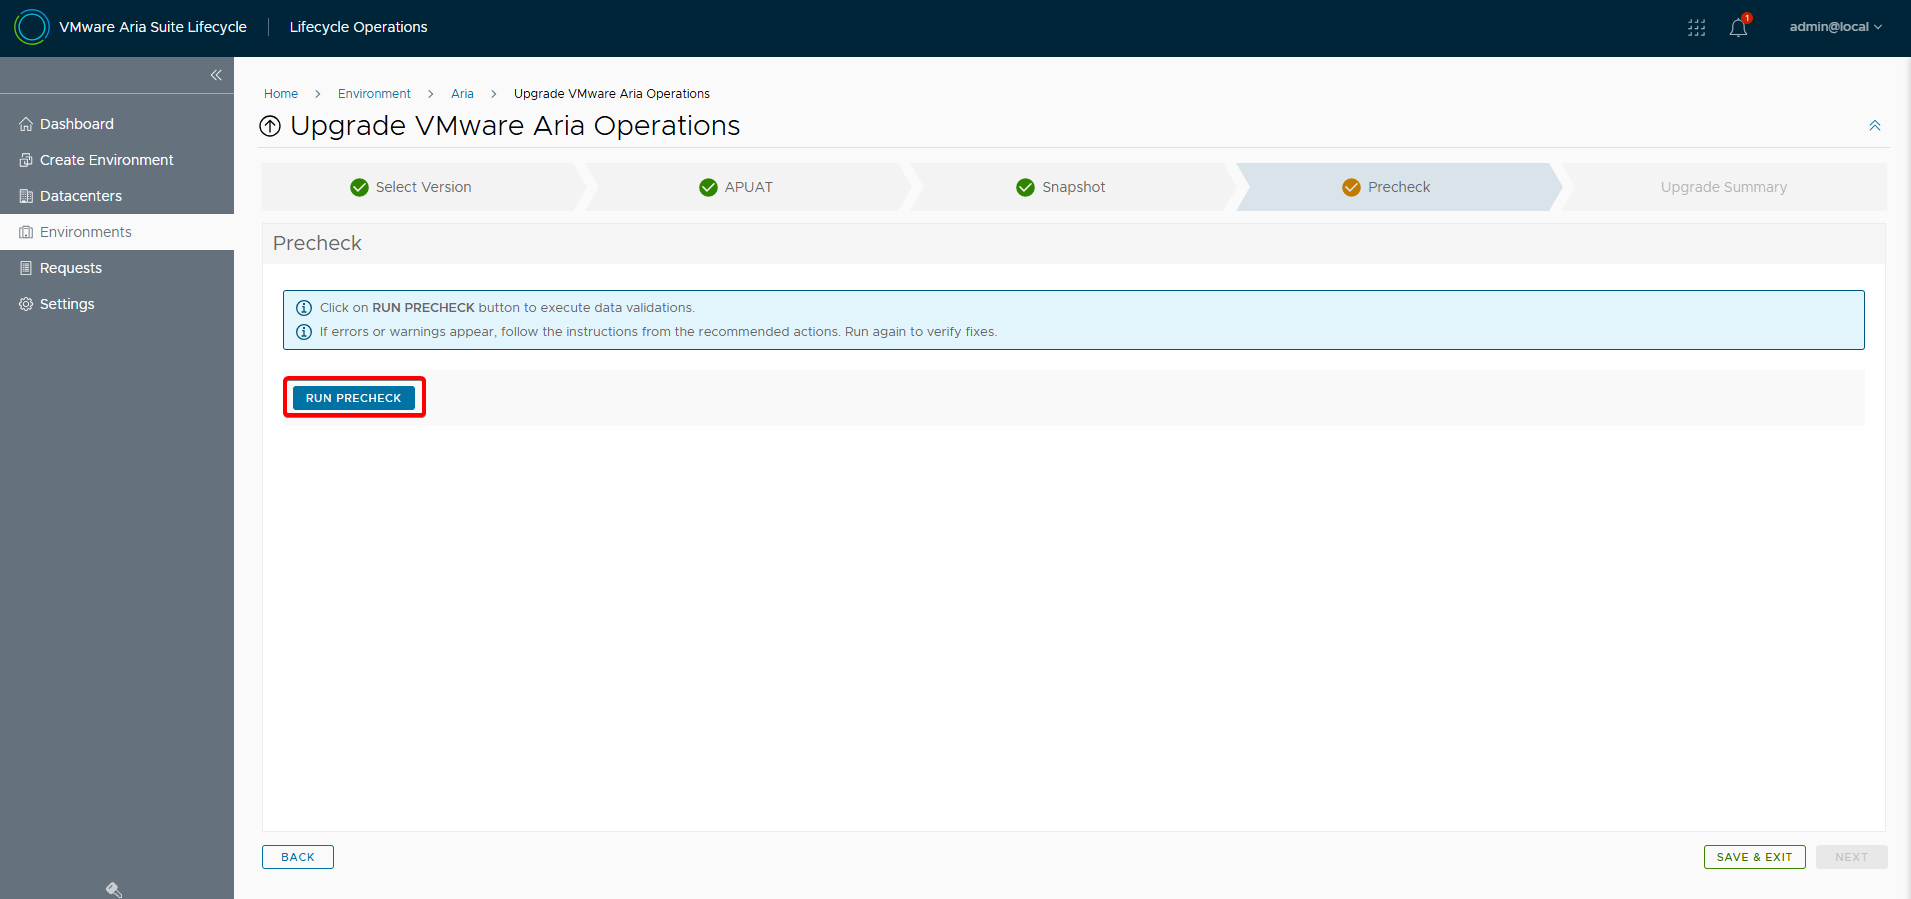Click the Settings gear icon

point(26,304)
